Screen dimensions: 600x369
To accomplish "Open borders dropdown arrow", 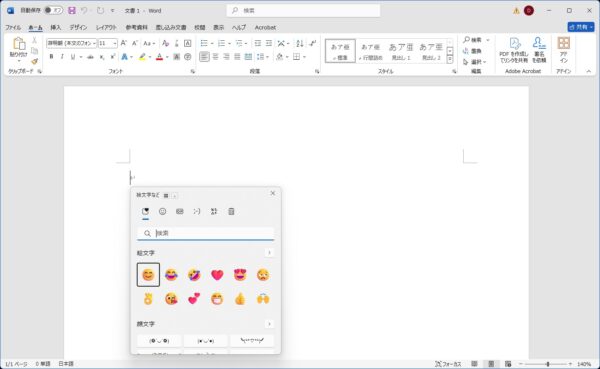I will (x=305, y=57).
